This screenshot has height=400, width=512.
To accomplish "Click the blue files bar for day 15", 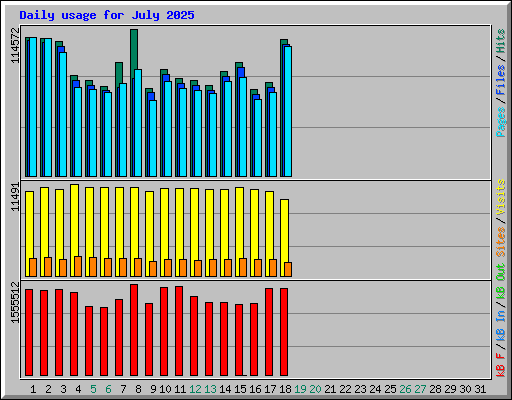I will click(x=241, y=72).
